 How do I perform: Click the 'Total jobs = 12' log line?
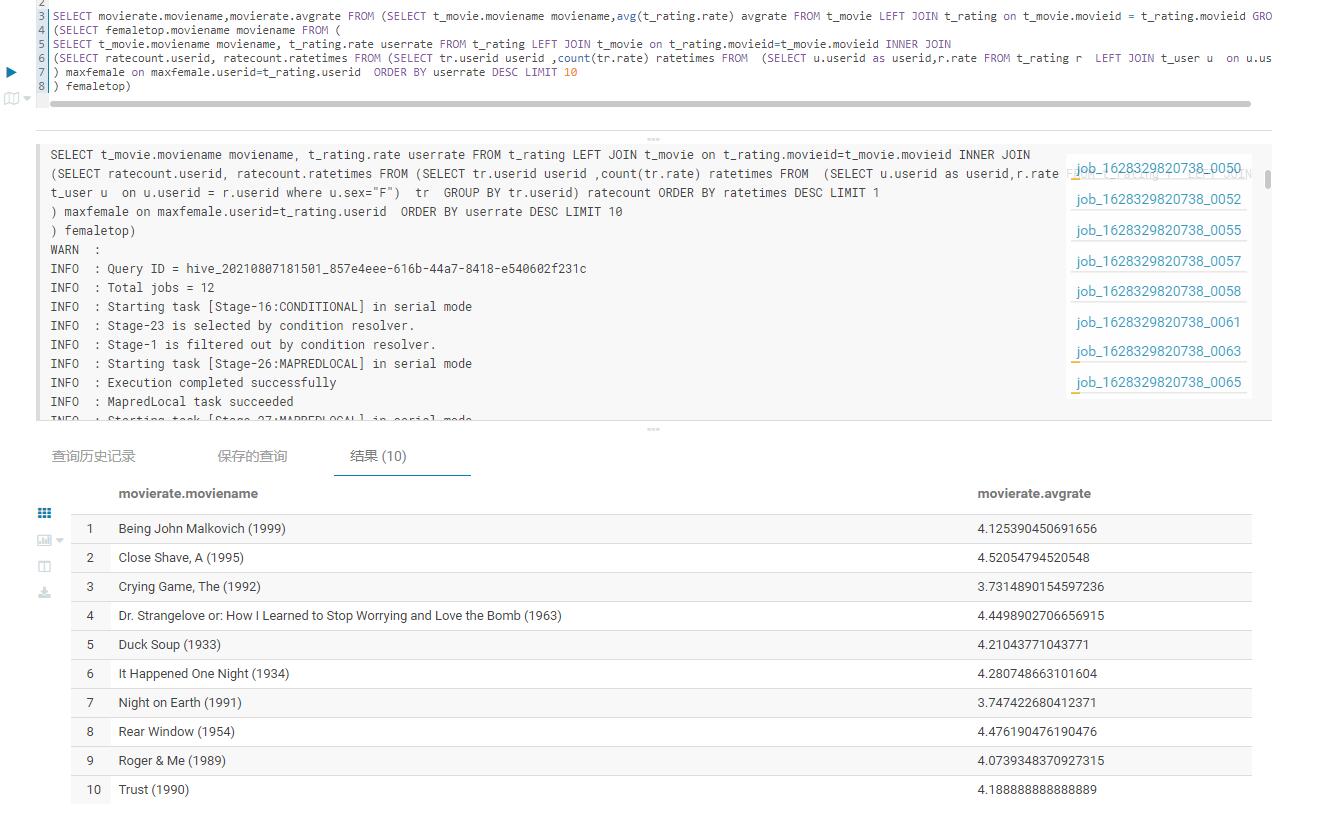point(132,287)
